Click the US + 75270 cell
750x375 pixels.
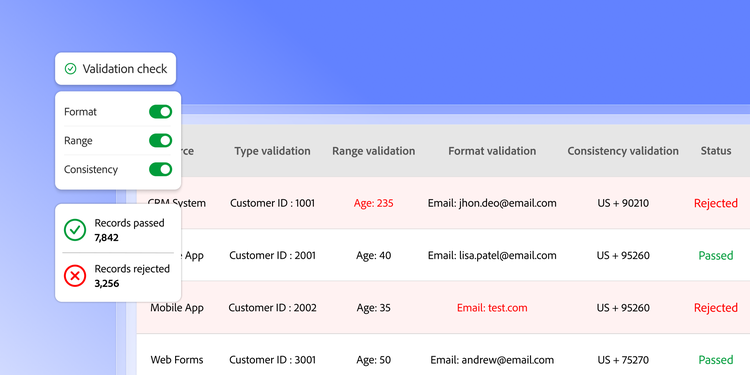pyautogui.click(x=623, y=360)
